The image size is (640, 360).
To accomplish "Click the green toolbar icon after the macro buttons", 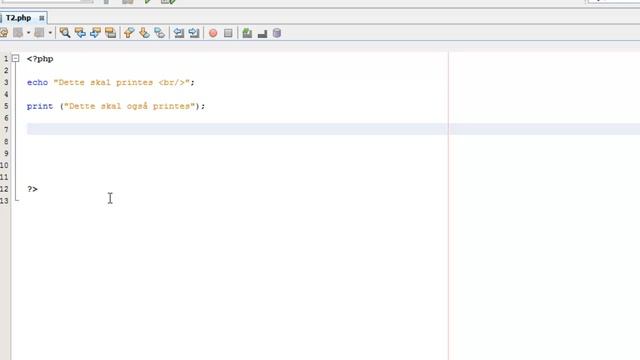I will (247, 33).
